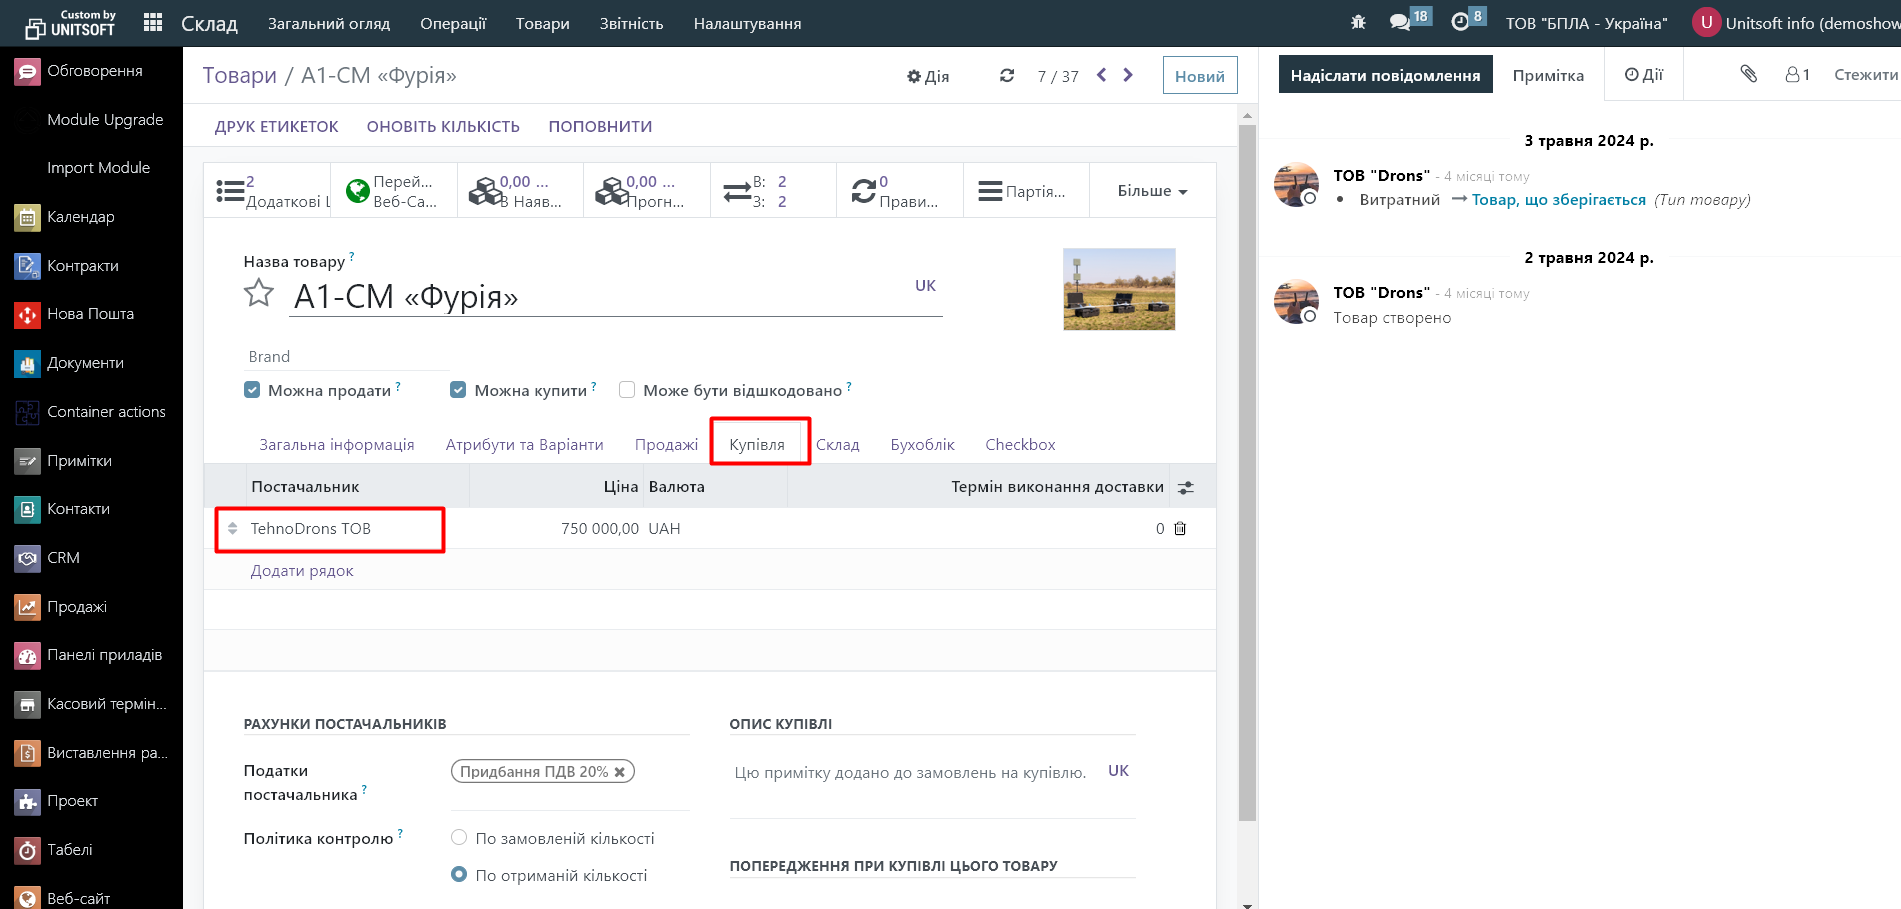Open the 'Звітність' top menu
The width and height of the screenshot is (1901, 909).
tap(631, 24)
